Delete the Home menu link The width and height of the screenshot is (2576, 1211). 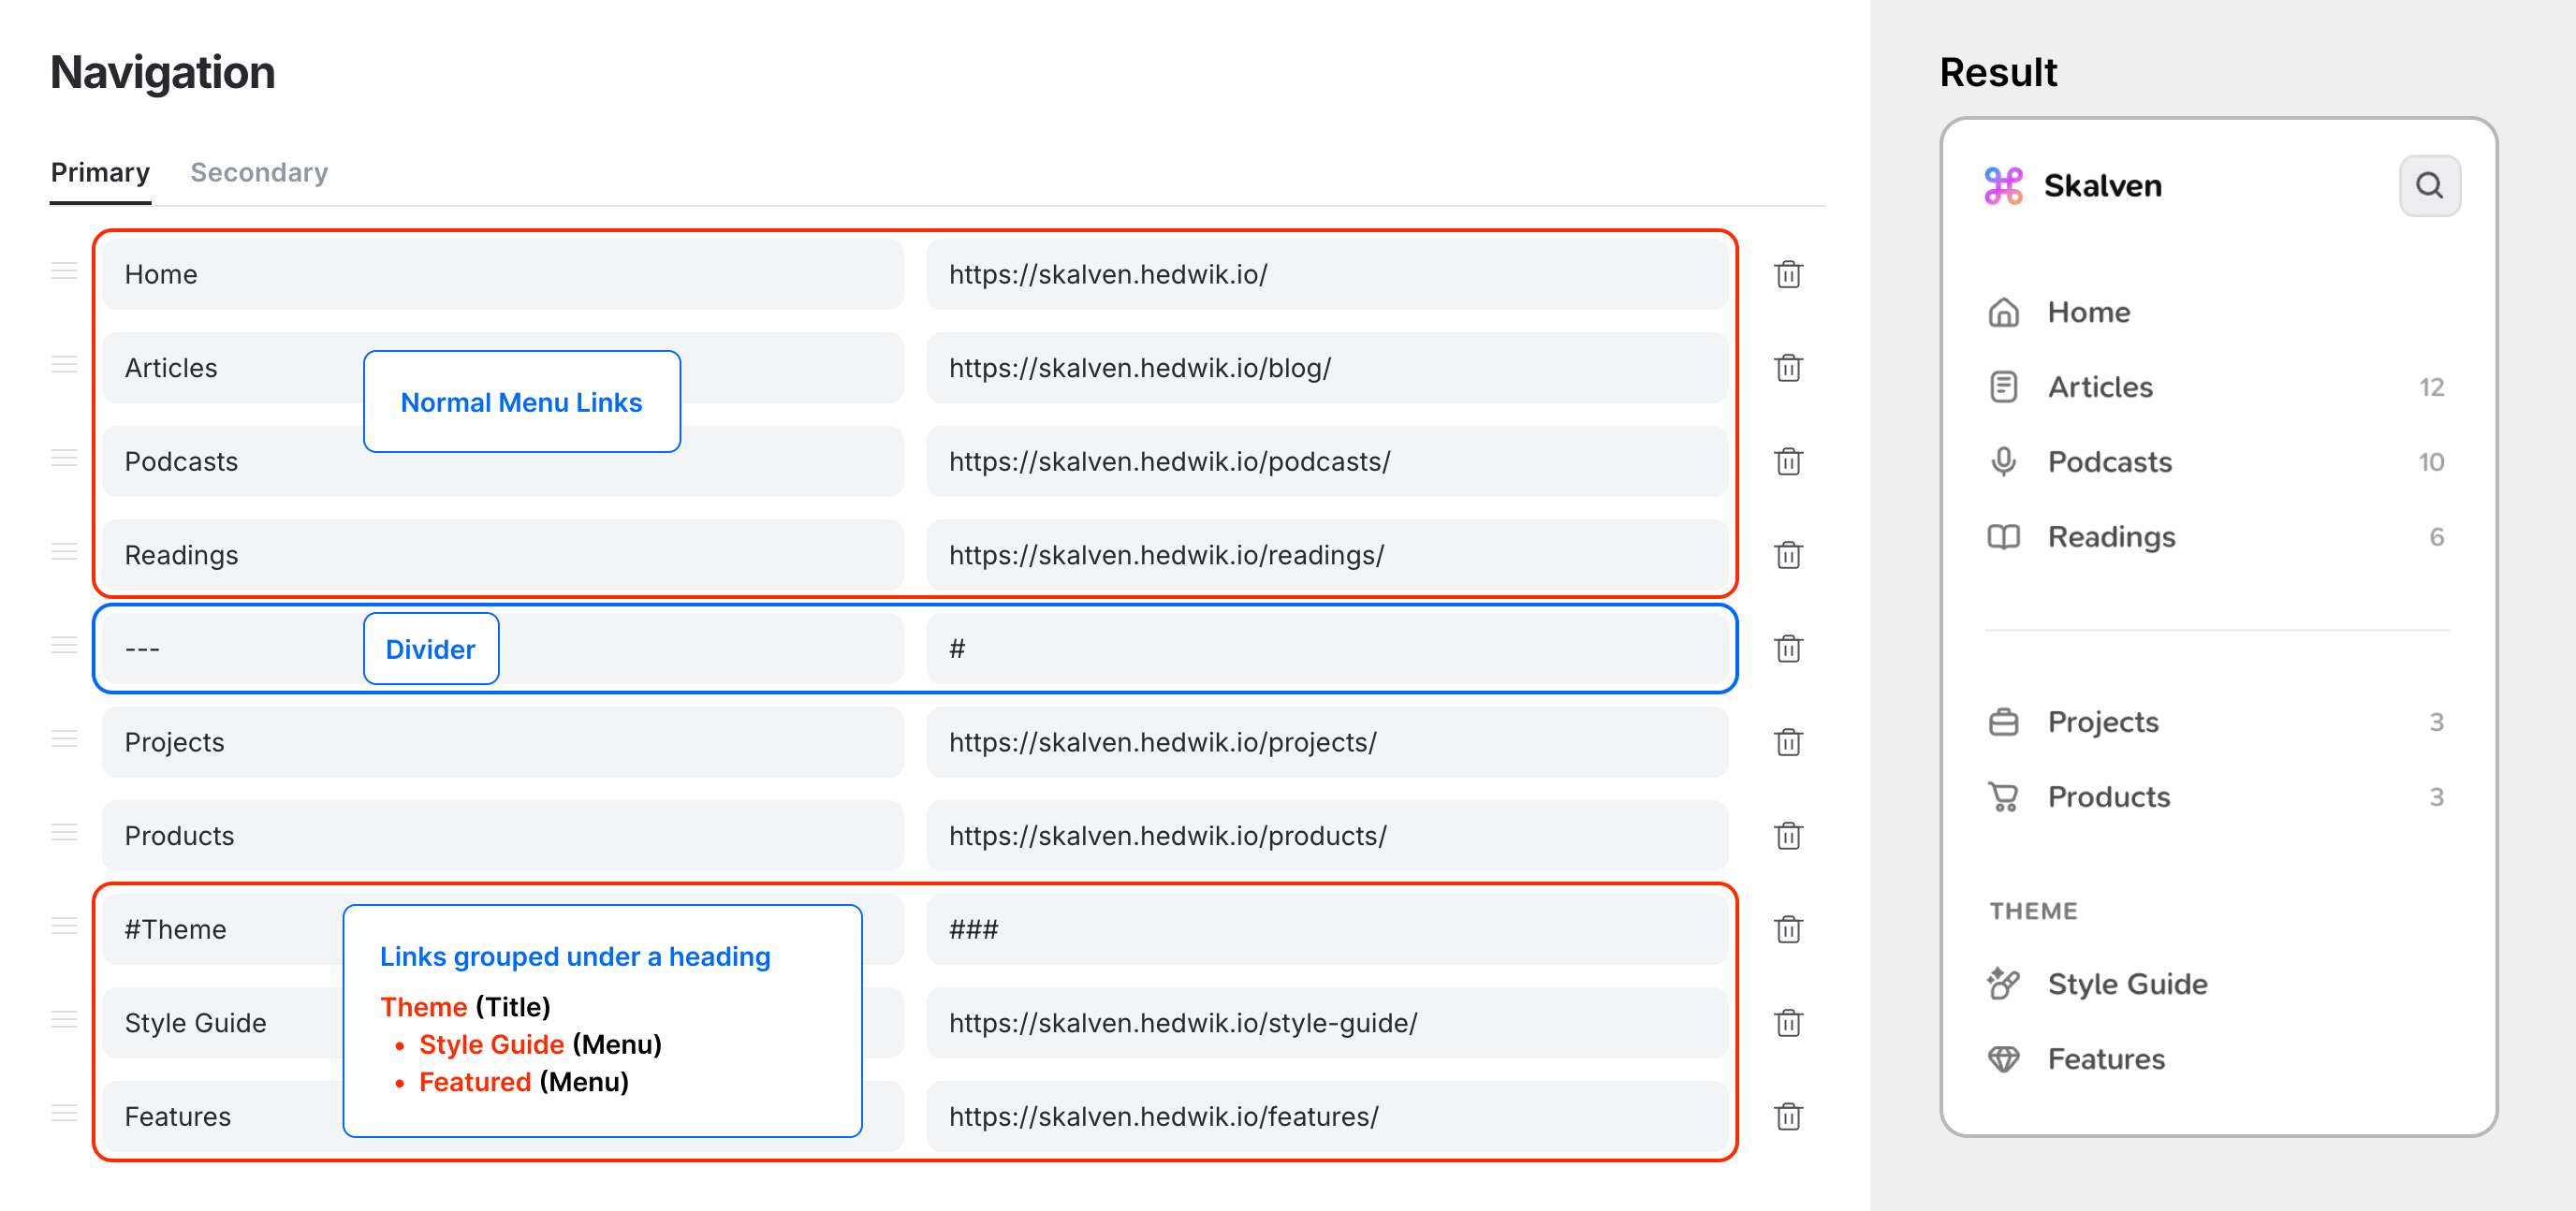(x=1788, y=274)
